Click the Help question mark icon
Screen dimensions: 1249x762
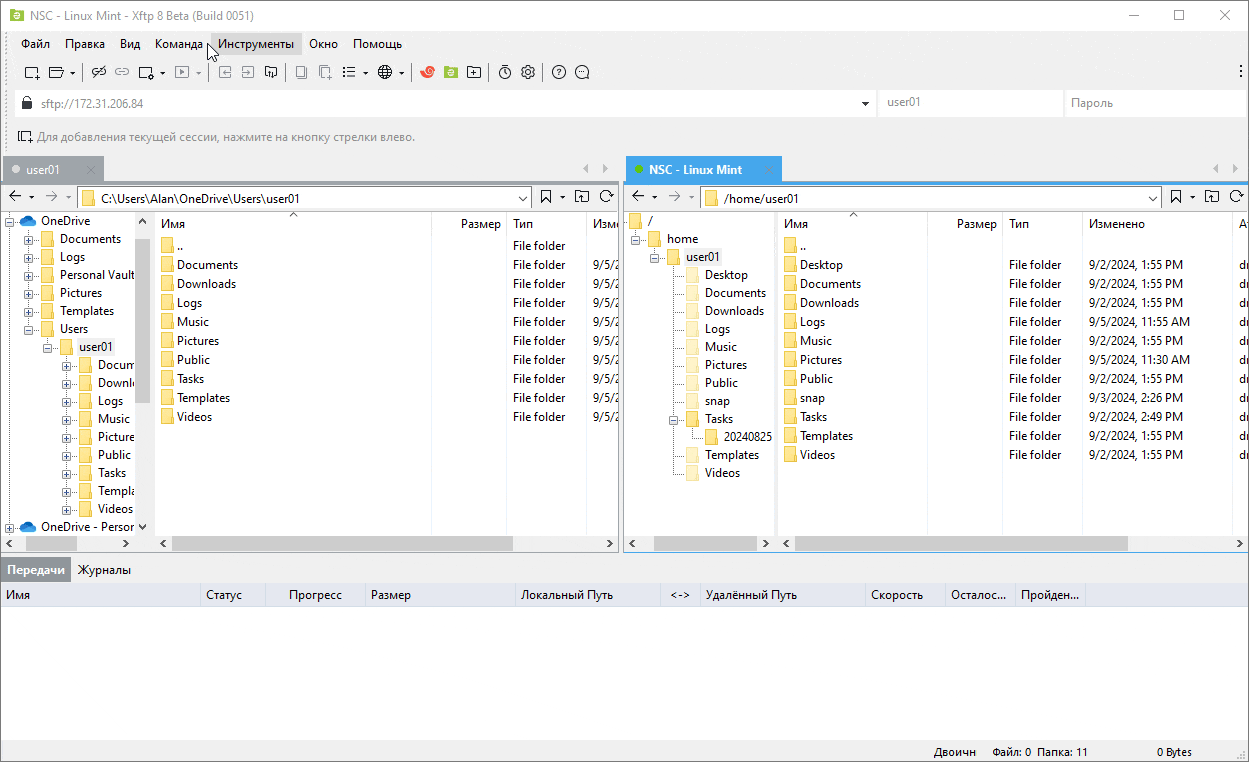pos(559,72)
